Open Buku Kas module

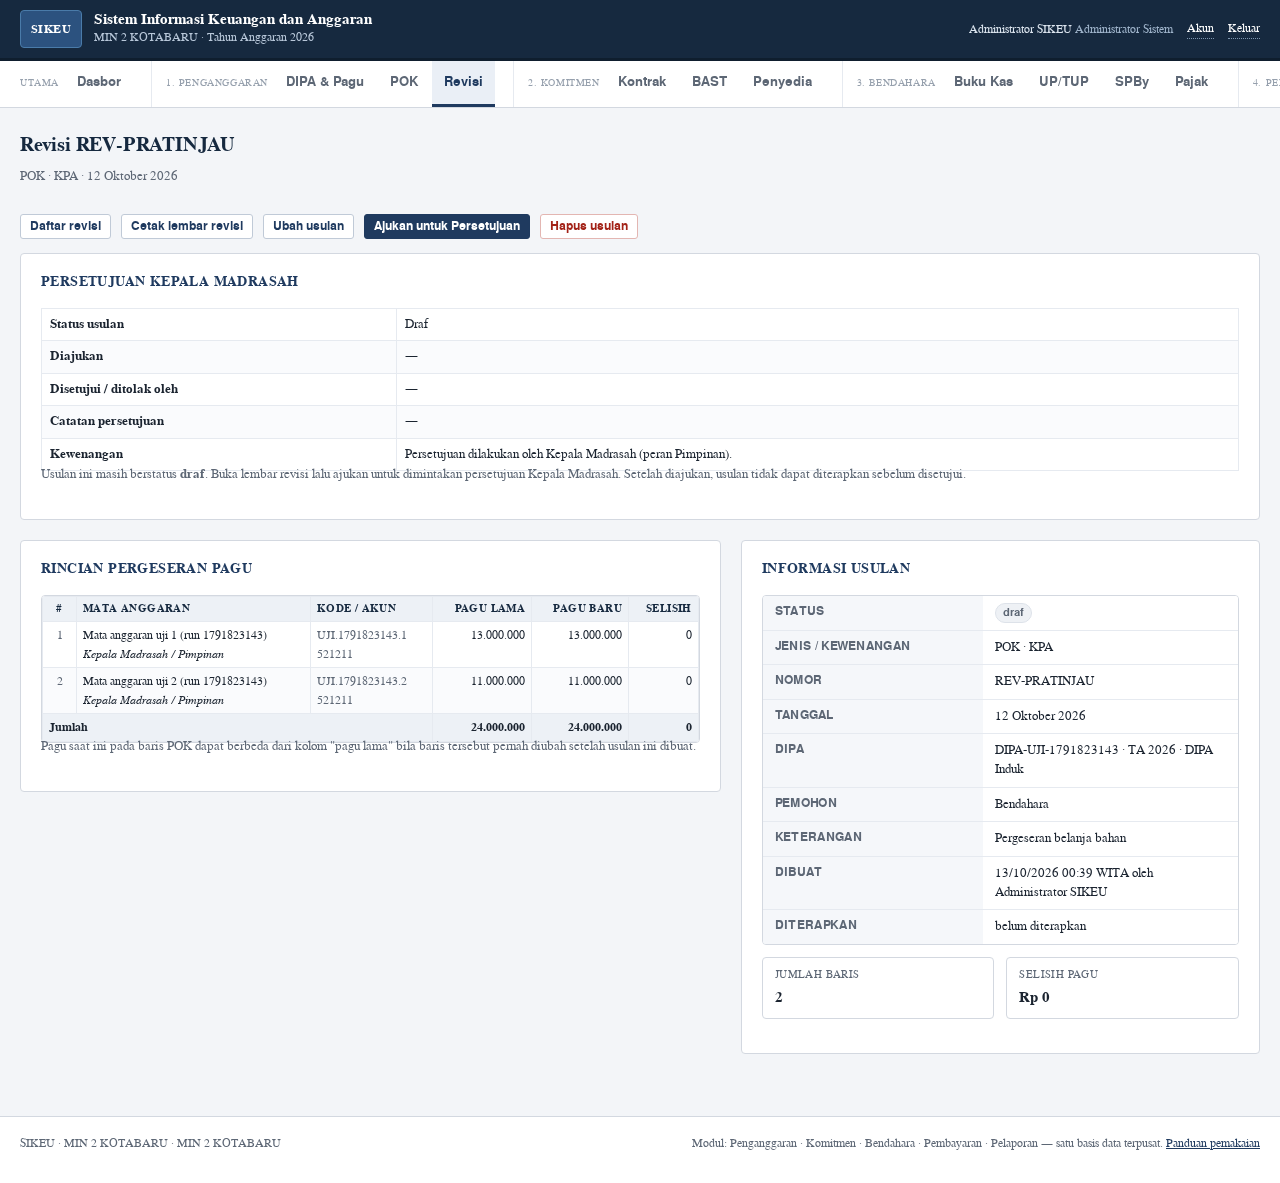point(983,82)
